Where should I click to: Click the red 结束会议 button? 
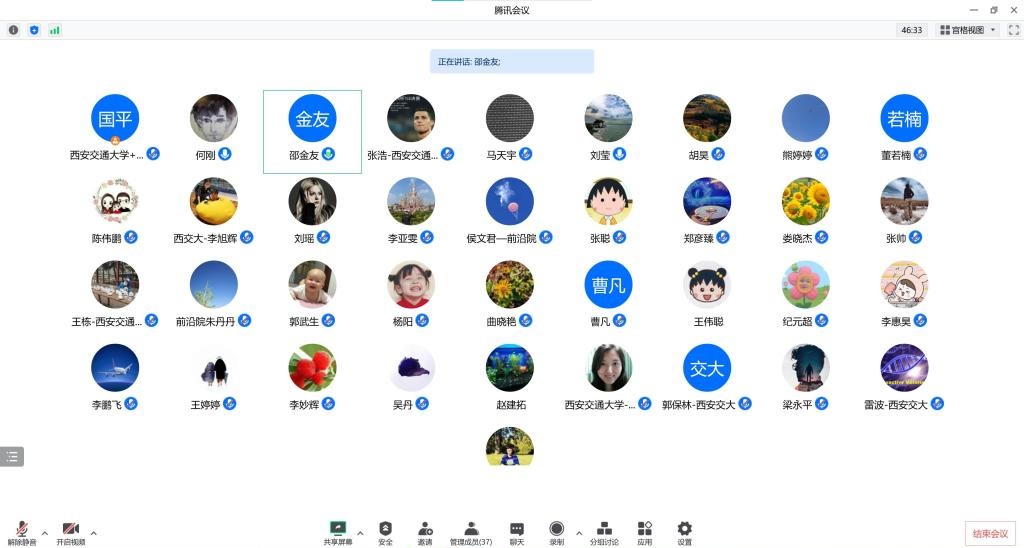click(990, 533)
